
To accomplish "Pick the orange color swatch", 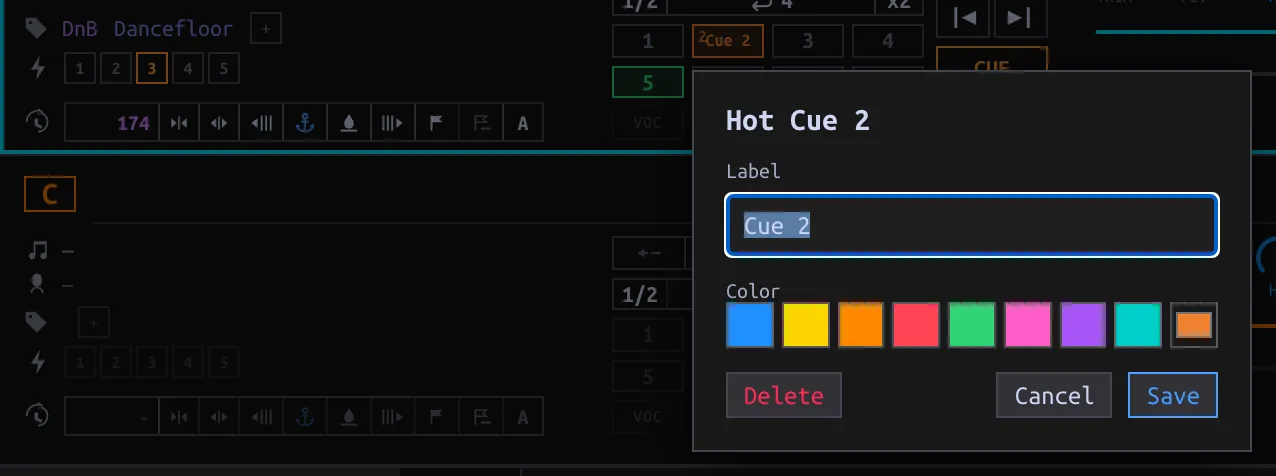I will click(861, 325).
